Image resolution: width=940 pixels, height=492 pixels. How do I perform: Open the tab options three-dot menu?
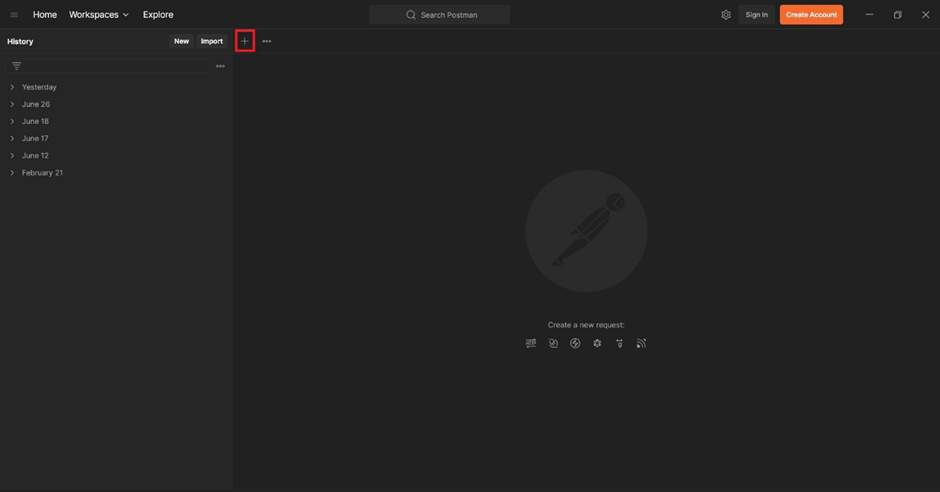pos(267,41)
